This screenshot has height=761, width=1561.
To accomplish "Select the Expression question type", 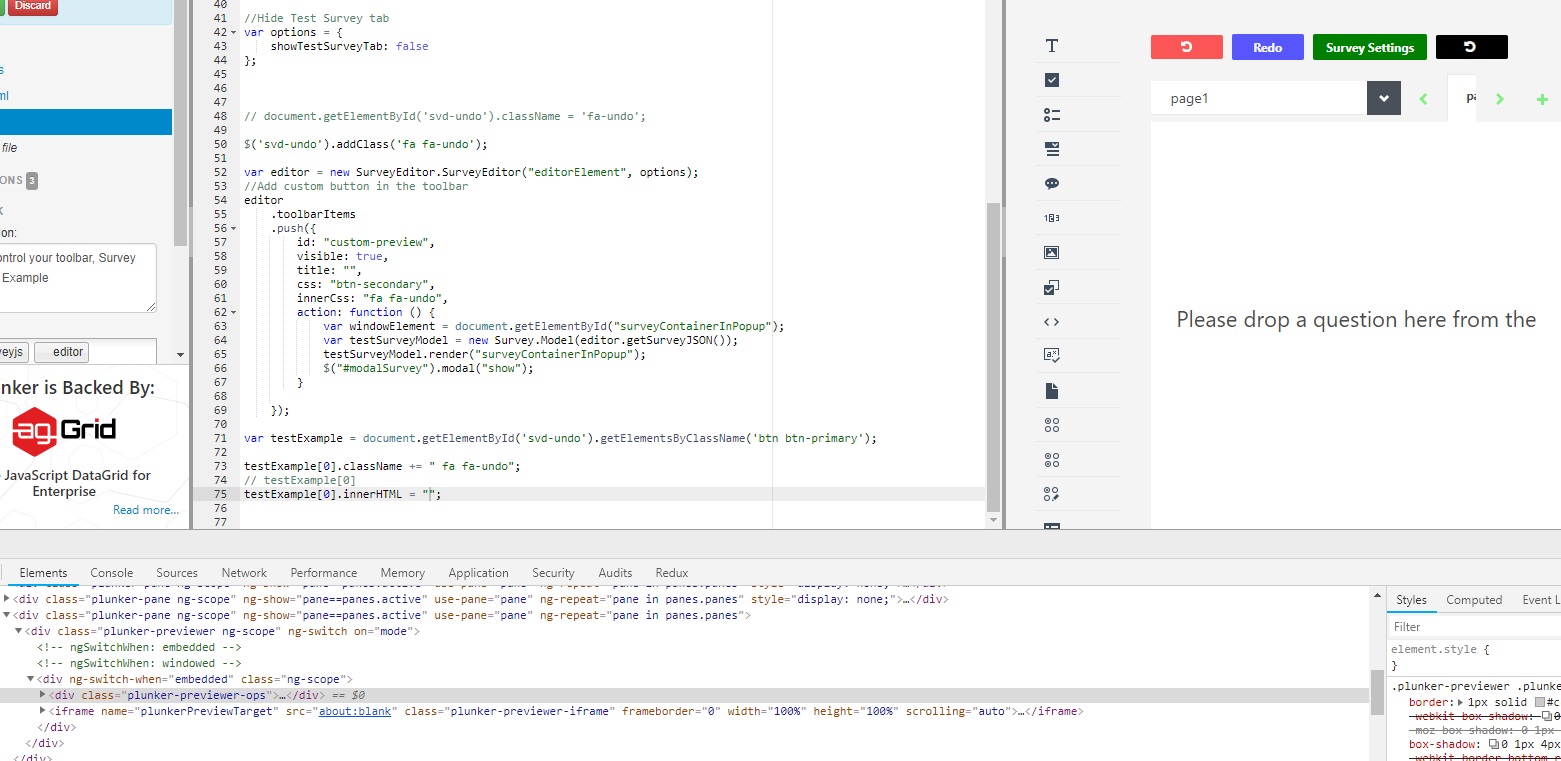I will coord(1051,354).
